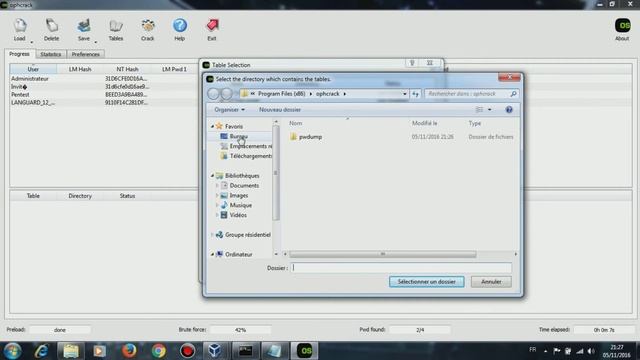Open the address bar history dropdown
Image resolution: width=640 pixels, height=360 pixels.
tap(405, 94)
